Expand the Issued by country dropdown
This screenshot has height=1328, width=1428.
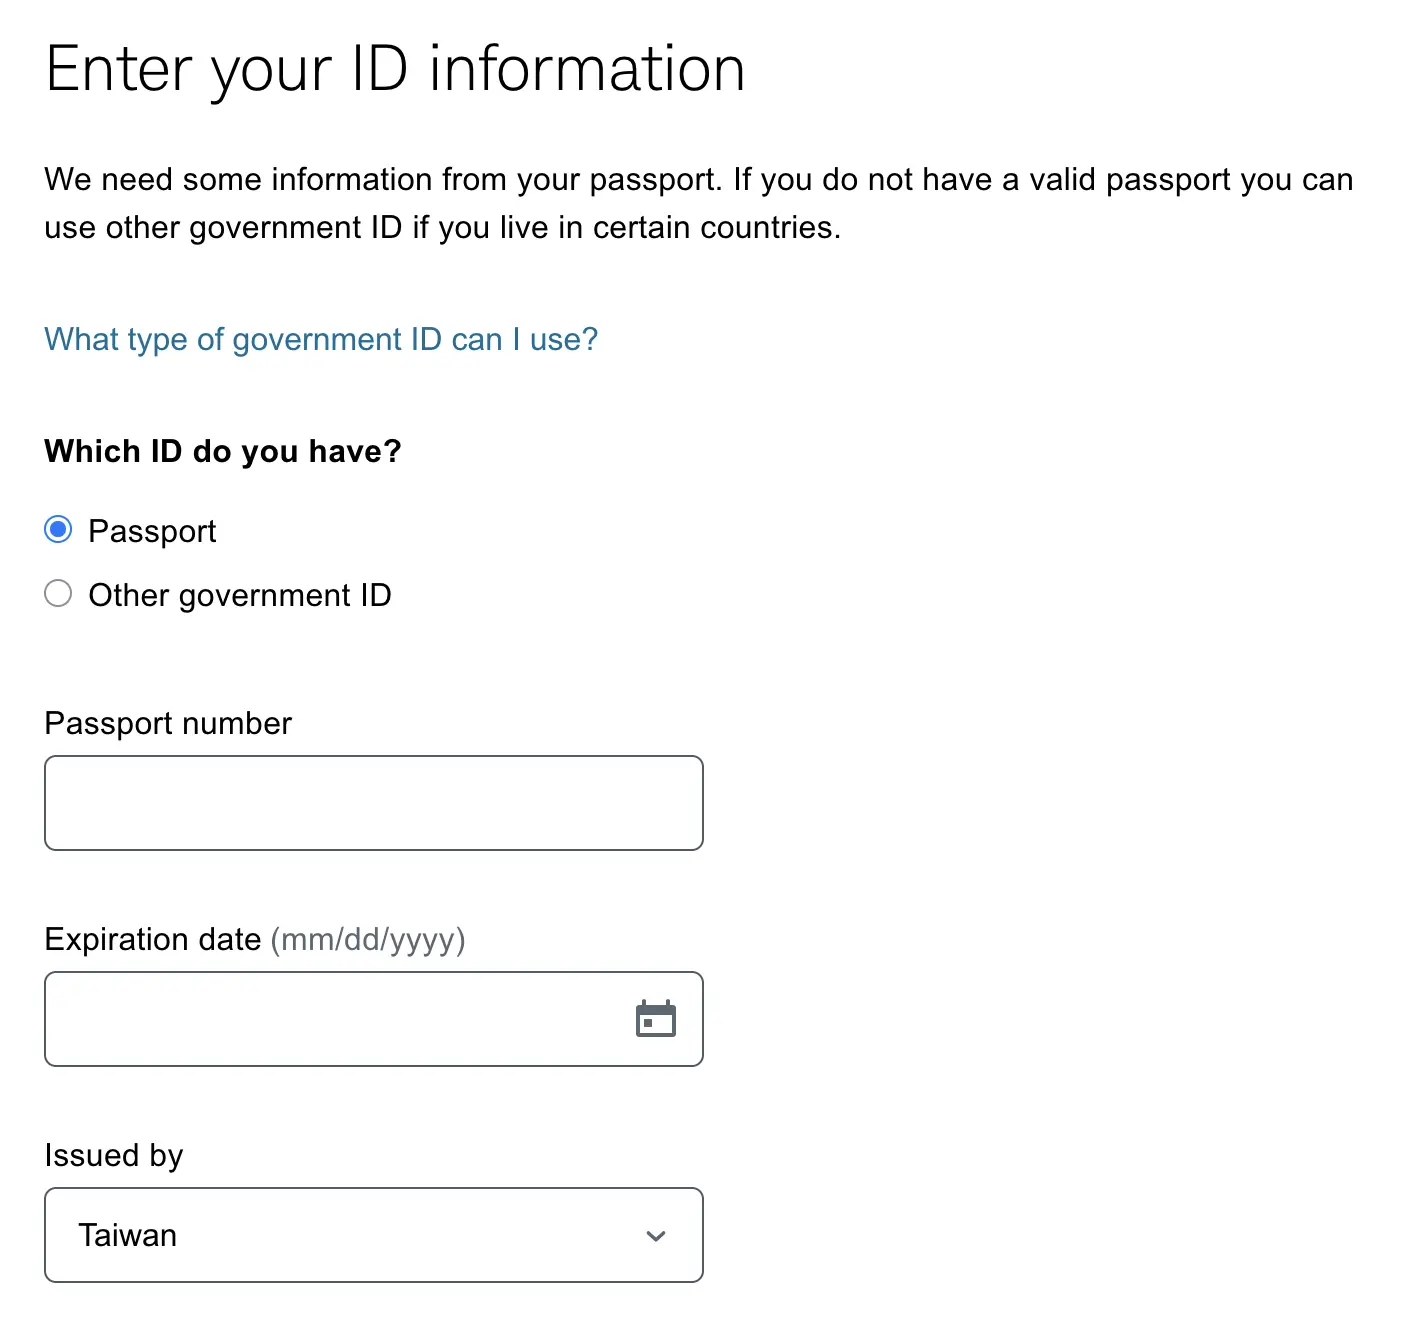373,1235
